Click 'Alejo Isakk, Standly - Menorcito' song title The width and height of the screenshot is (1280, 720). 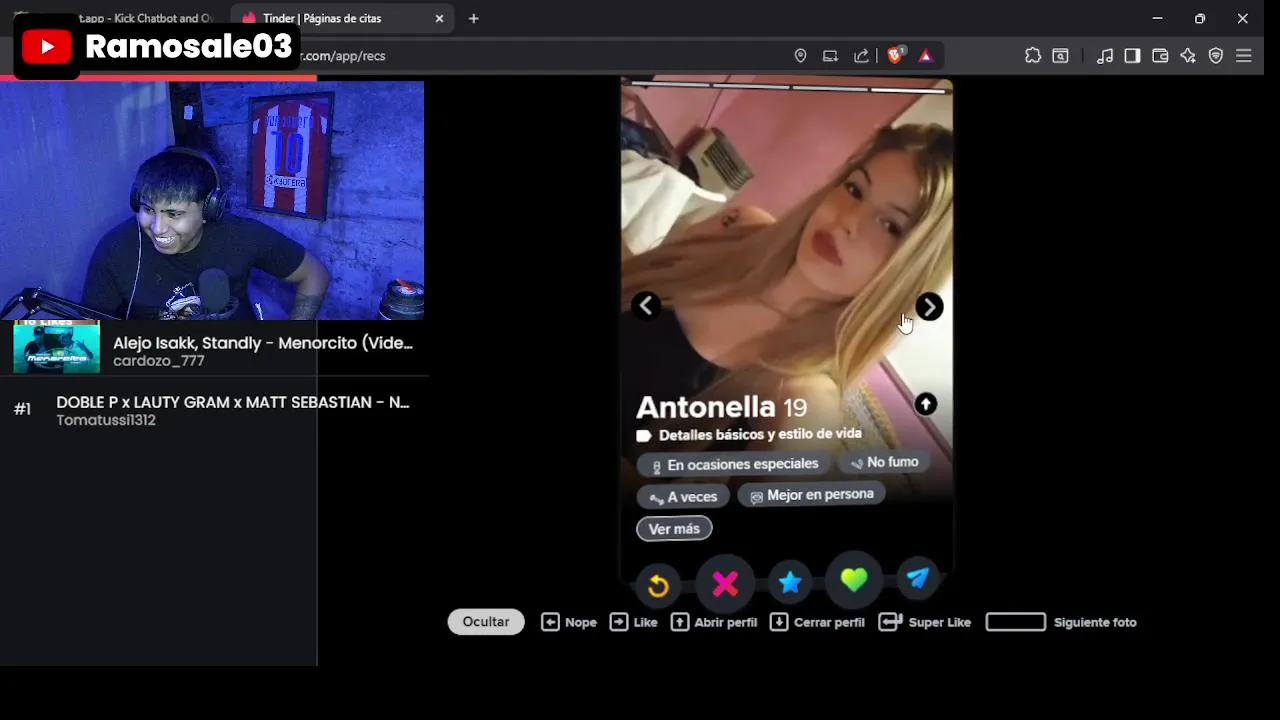point(263,343)
